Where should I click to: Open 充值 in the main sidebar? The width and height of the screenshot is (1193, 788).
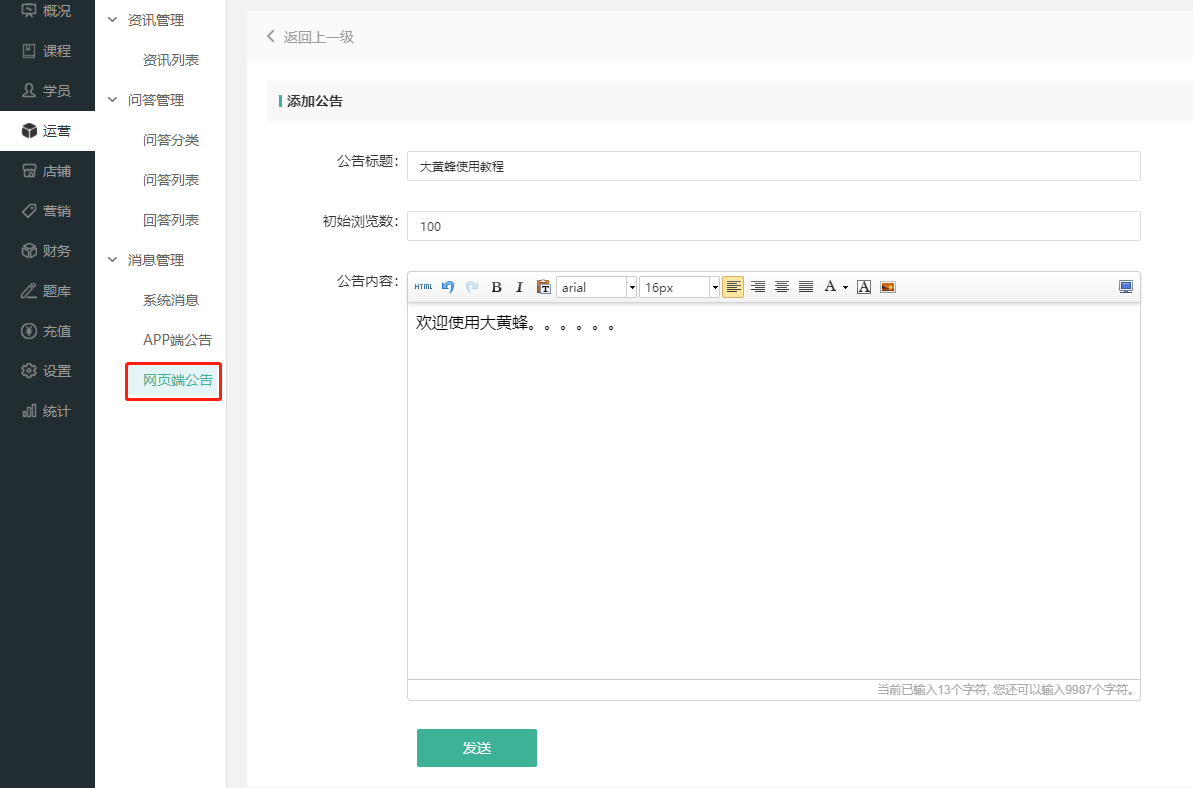coord(47,331)
